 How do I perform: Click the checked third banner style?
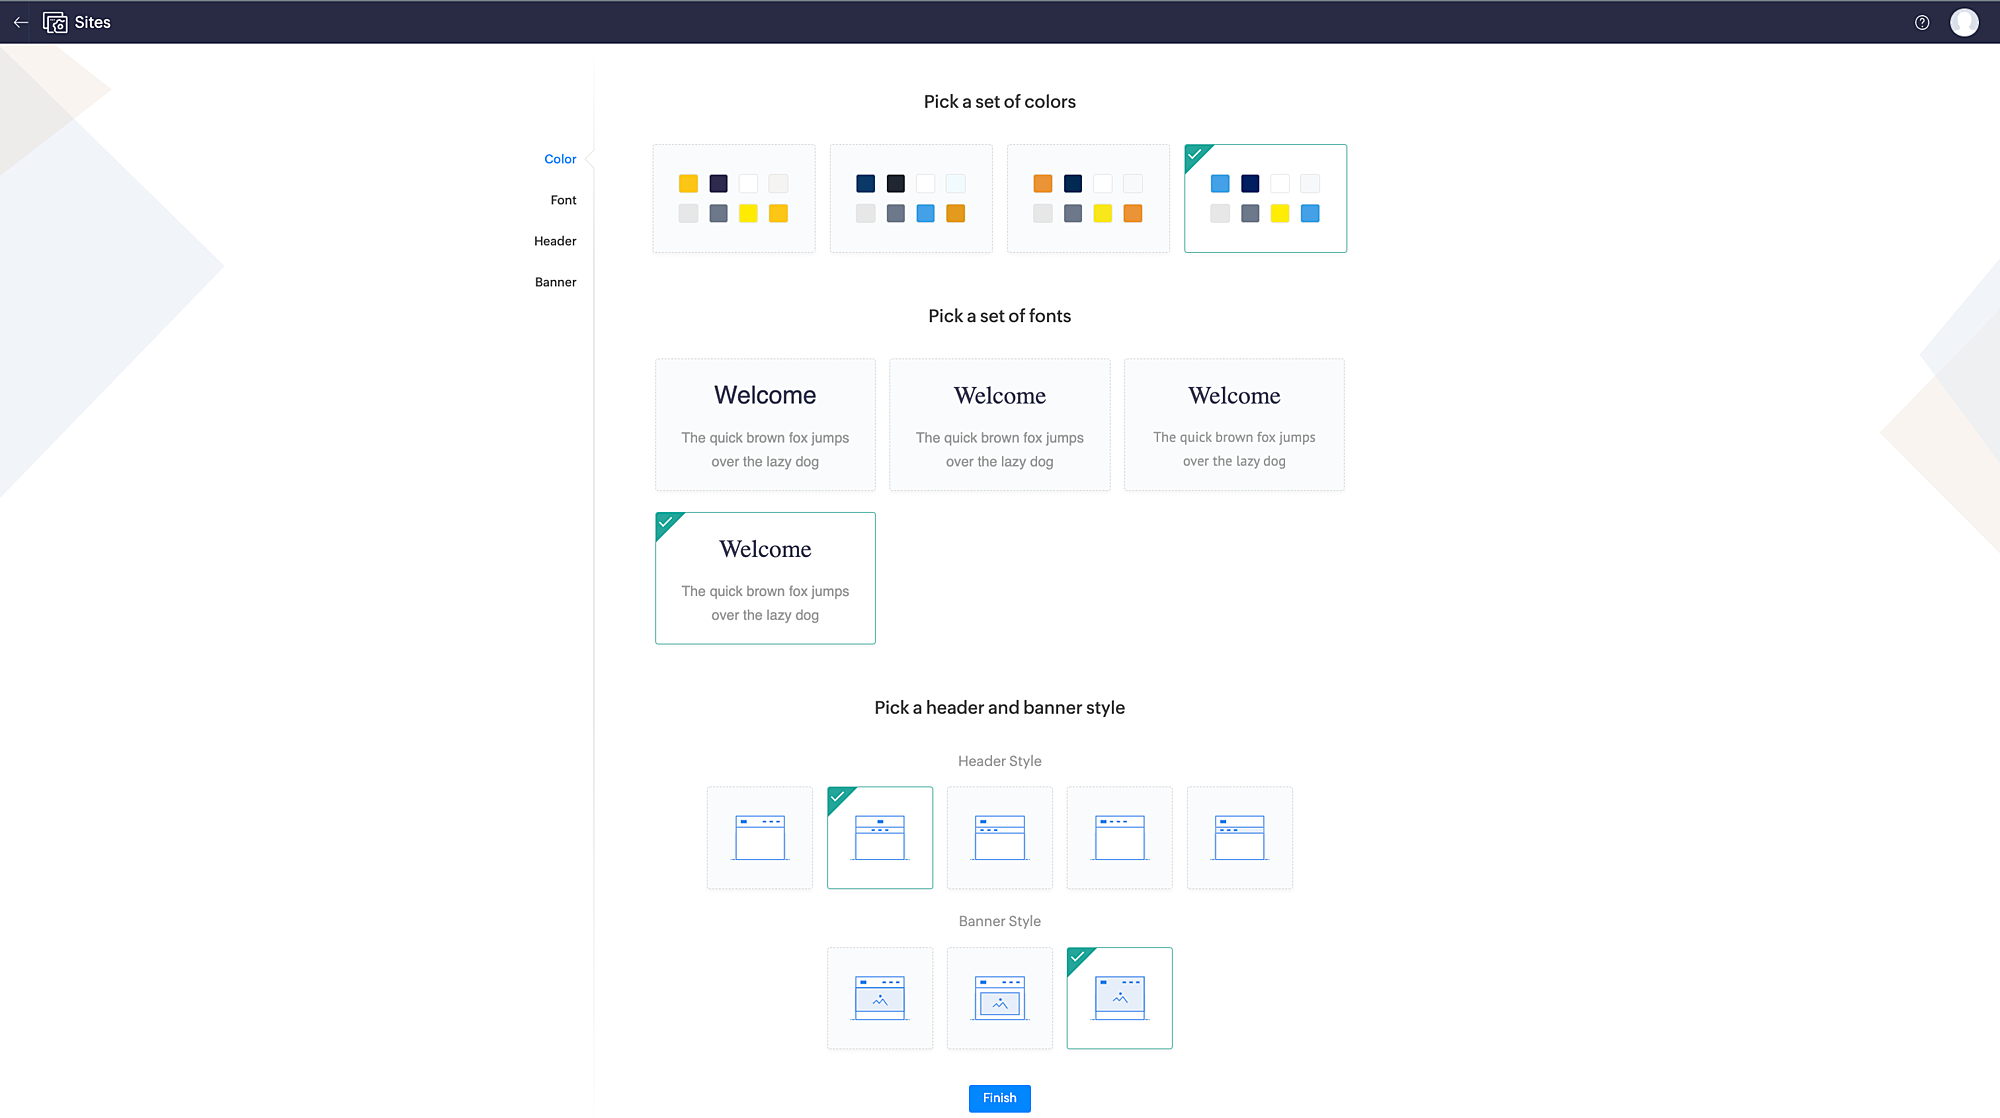click(1120, 998)
